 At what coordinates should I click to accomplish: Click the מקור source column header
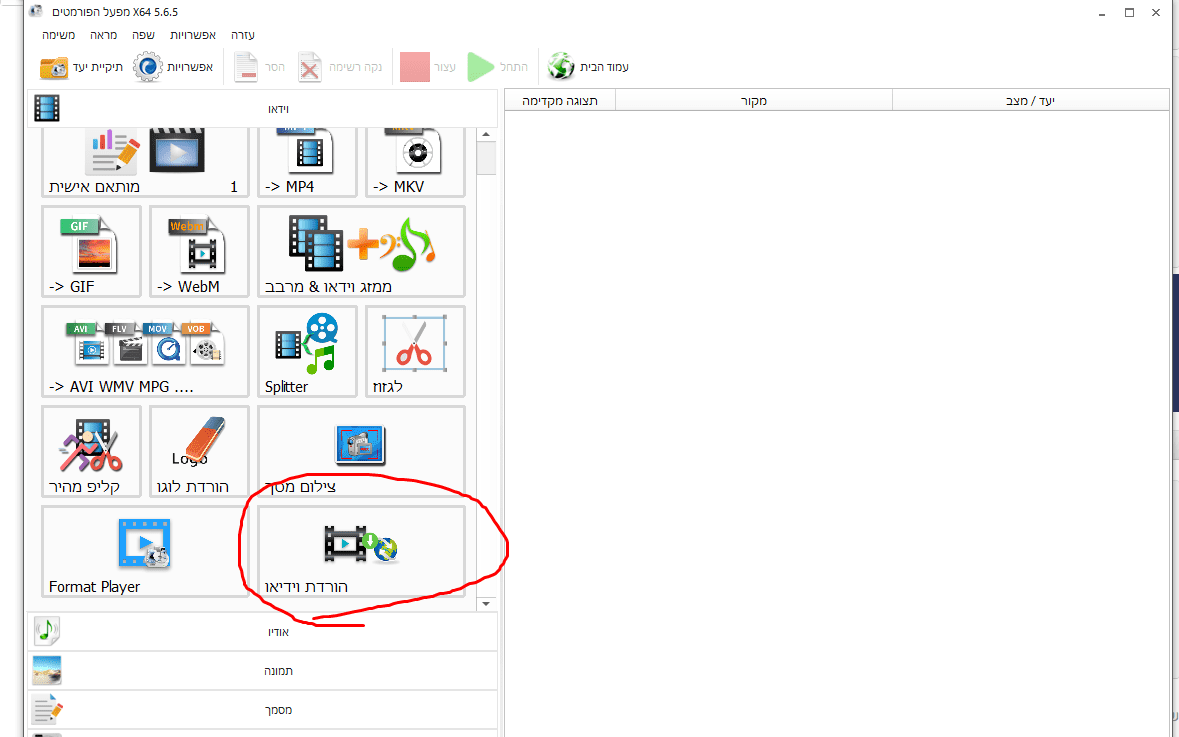[753, 100]
